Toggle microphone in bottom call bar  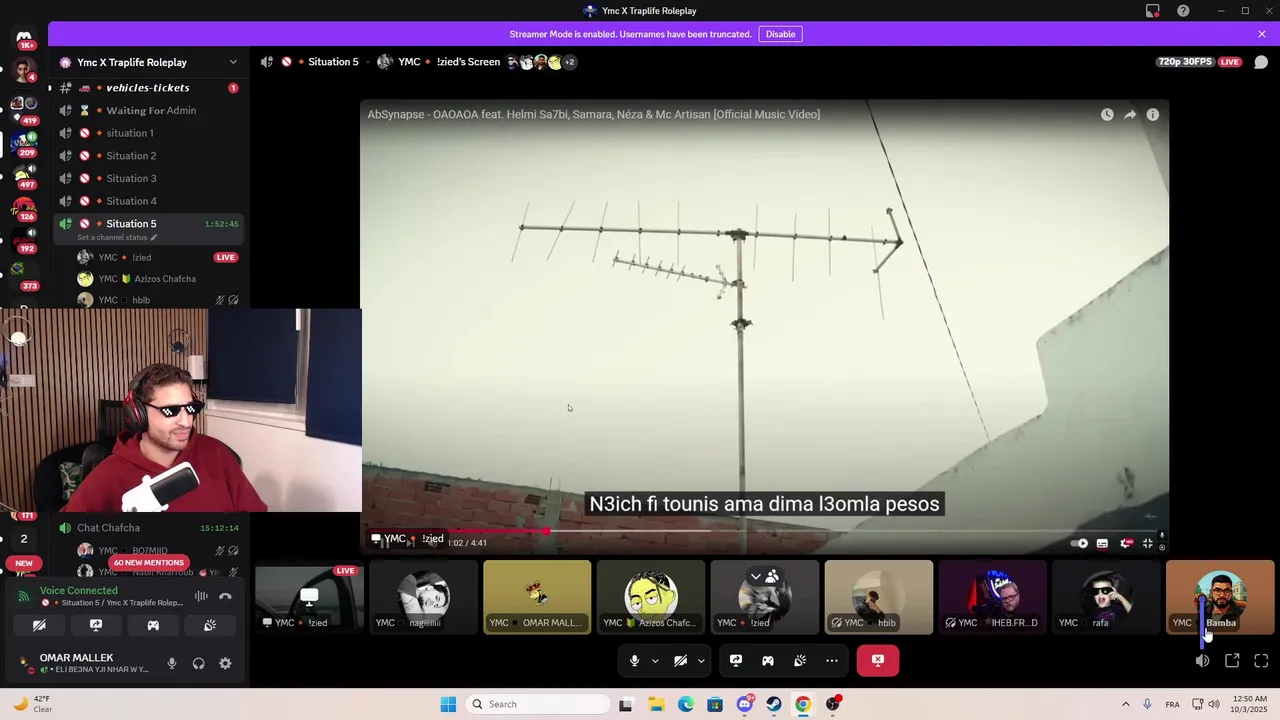634,660
